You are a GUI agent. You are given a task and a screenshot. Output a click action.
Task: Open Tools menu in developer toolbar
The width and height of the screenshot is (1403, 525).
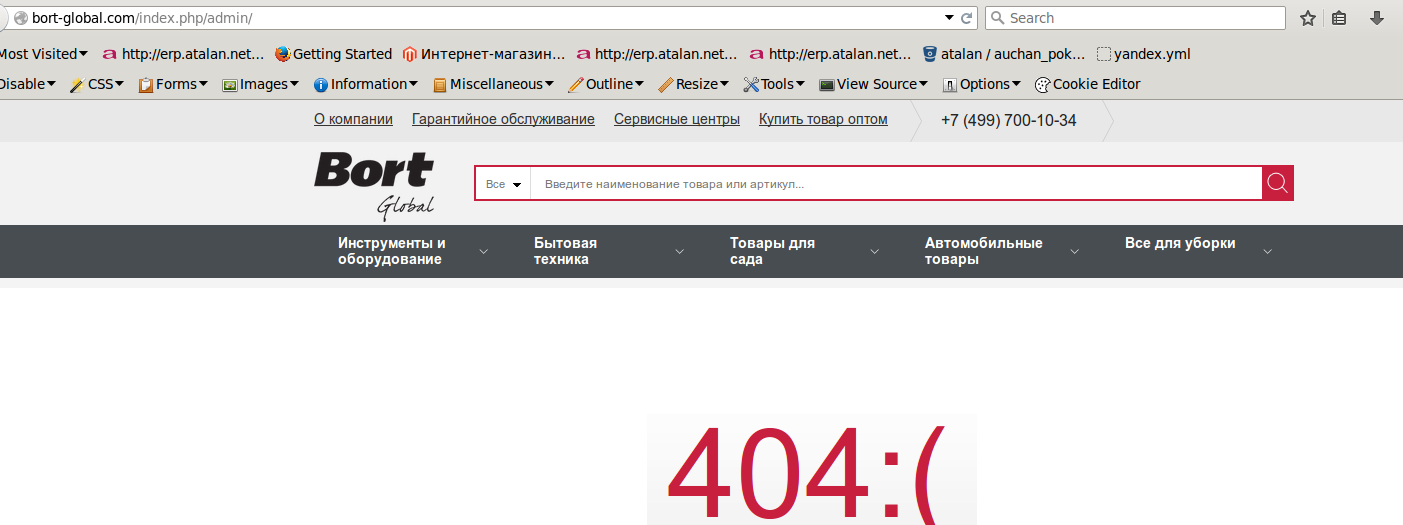coord(775,84)
